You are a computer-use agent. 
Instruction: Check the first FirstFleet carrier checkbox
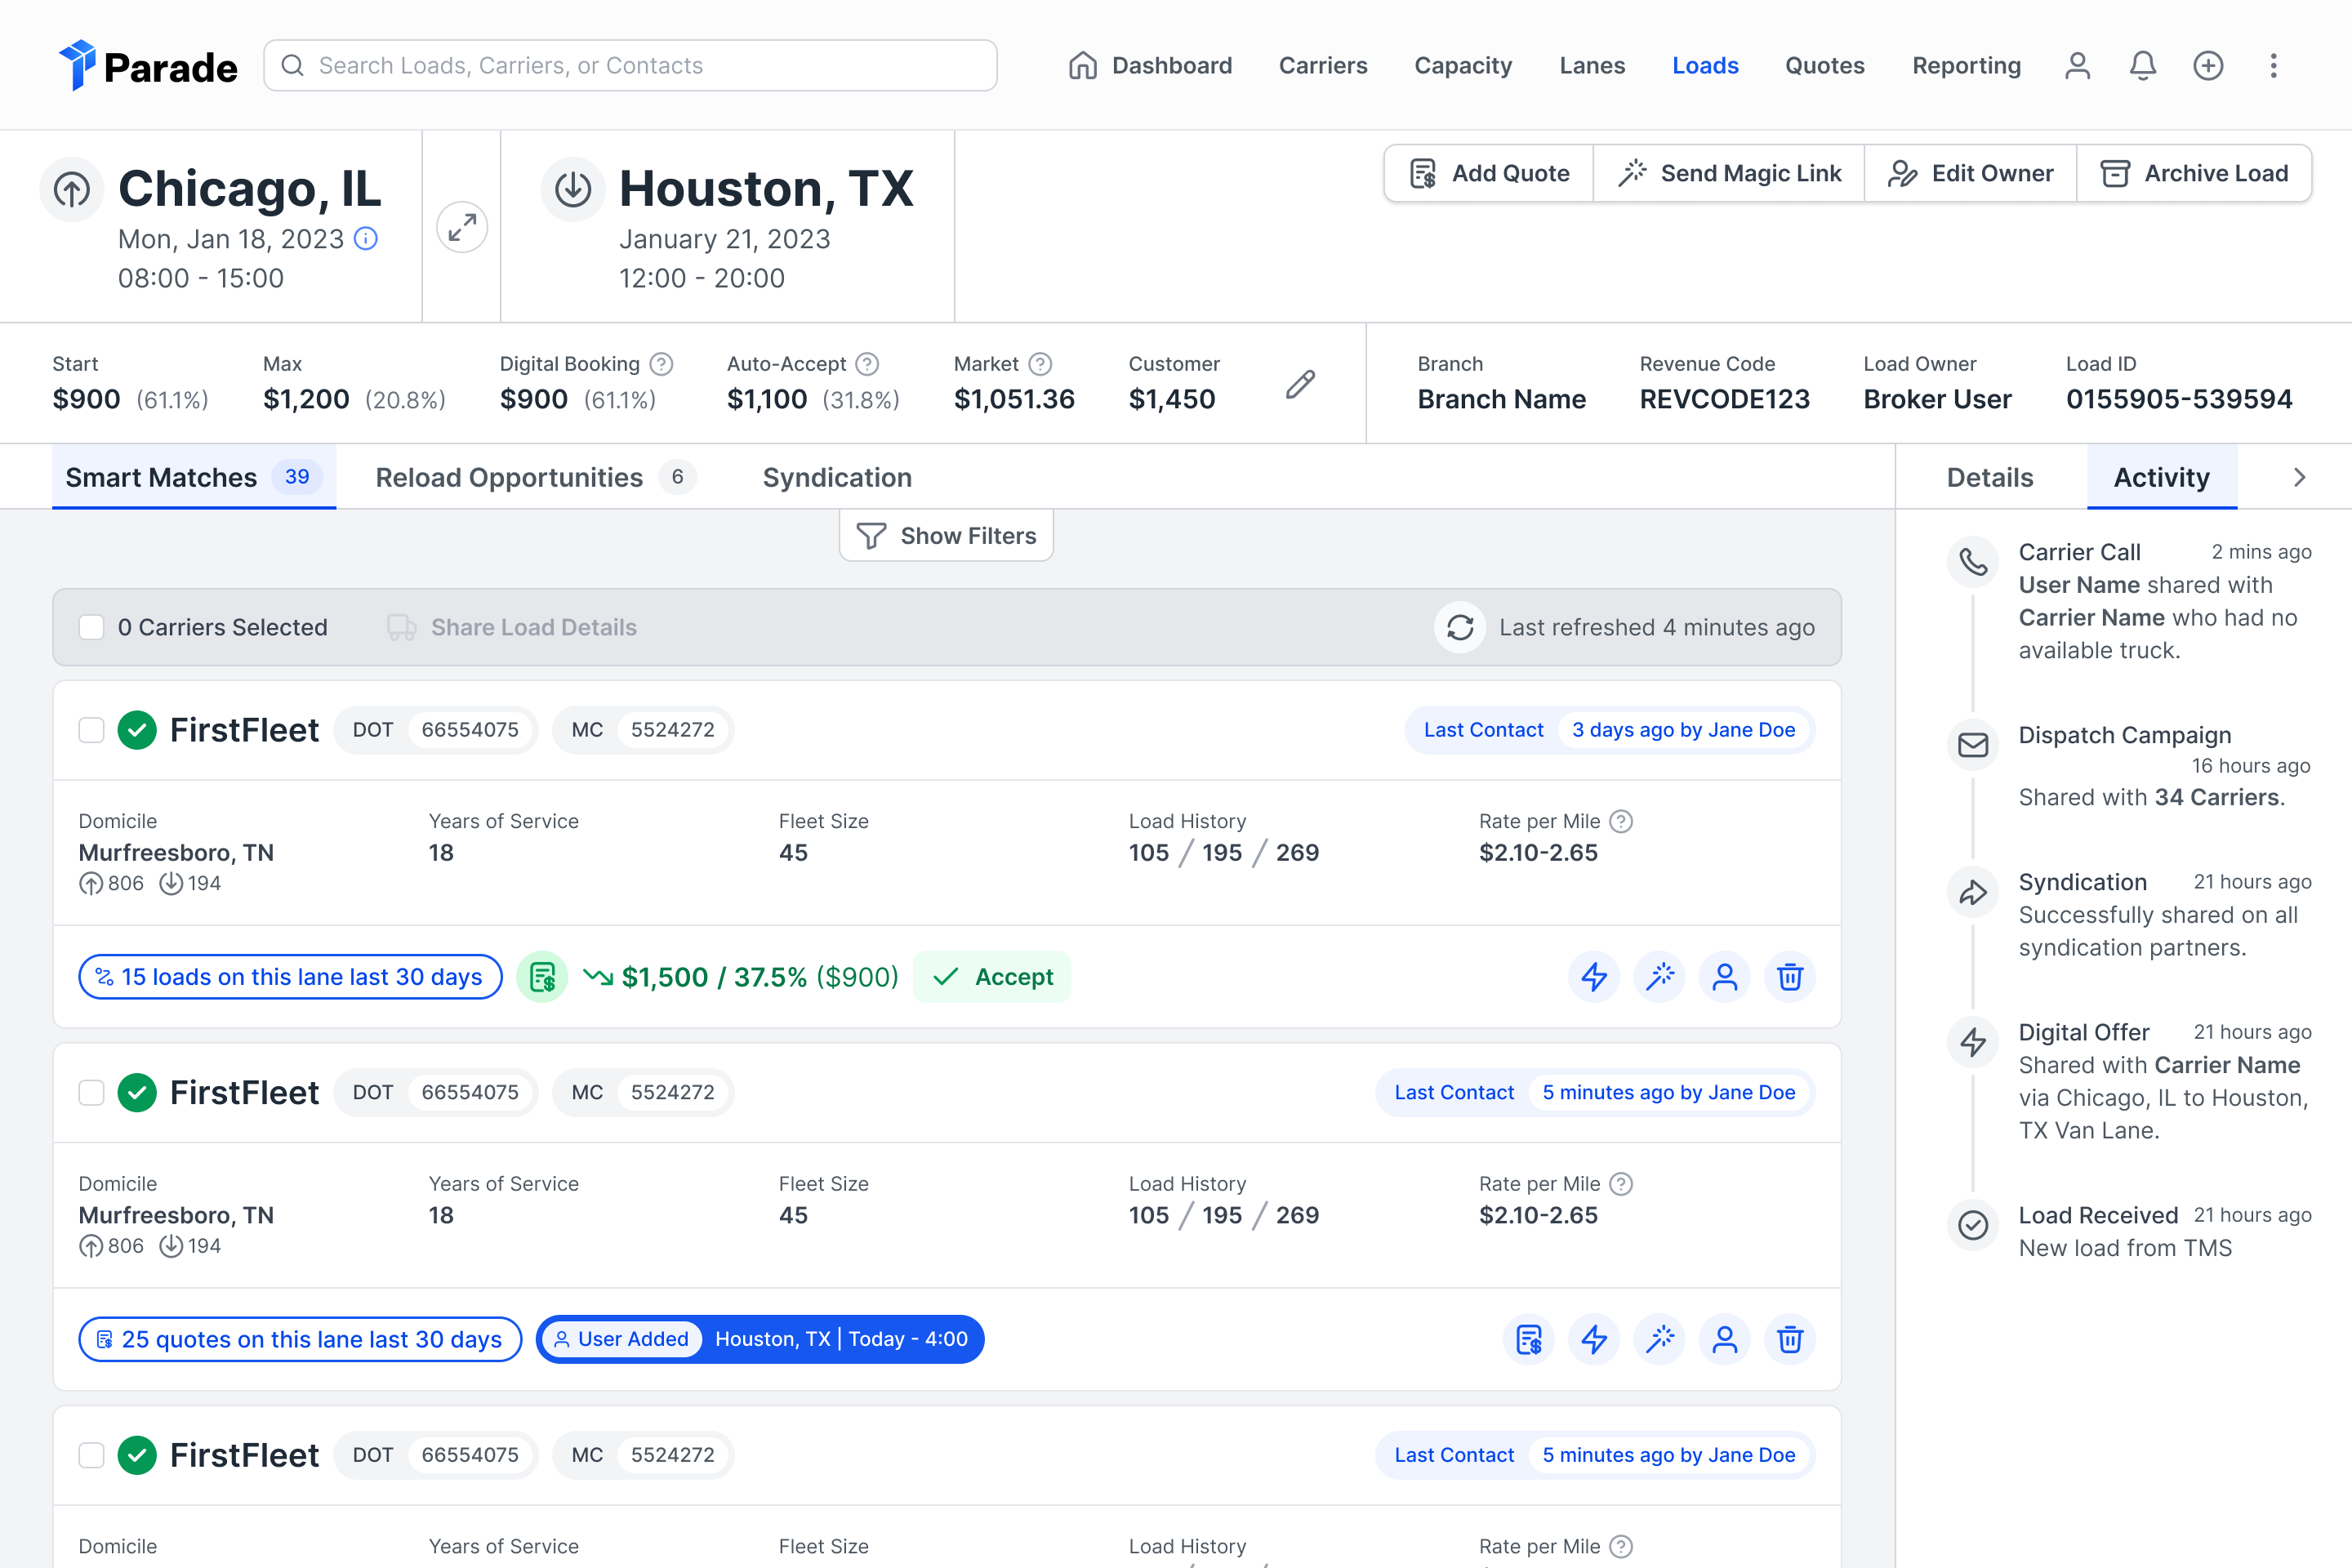[x=91, y=730]
